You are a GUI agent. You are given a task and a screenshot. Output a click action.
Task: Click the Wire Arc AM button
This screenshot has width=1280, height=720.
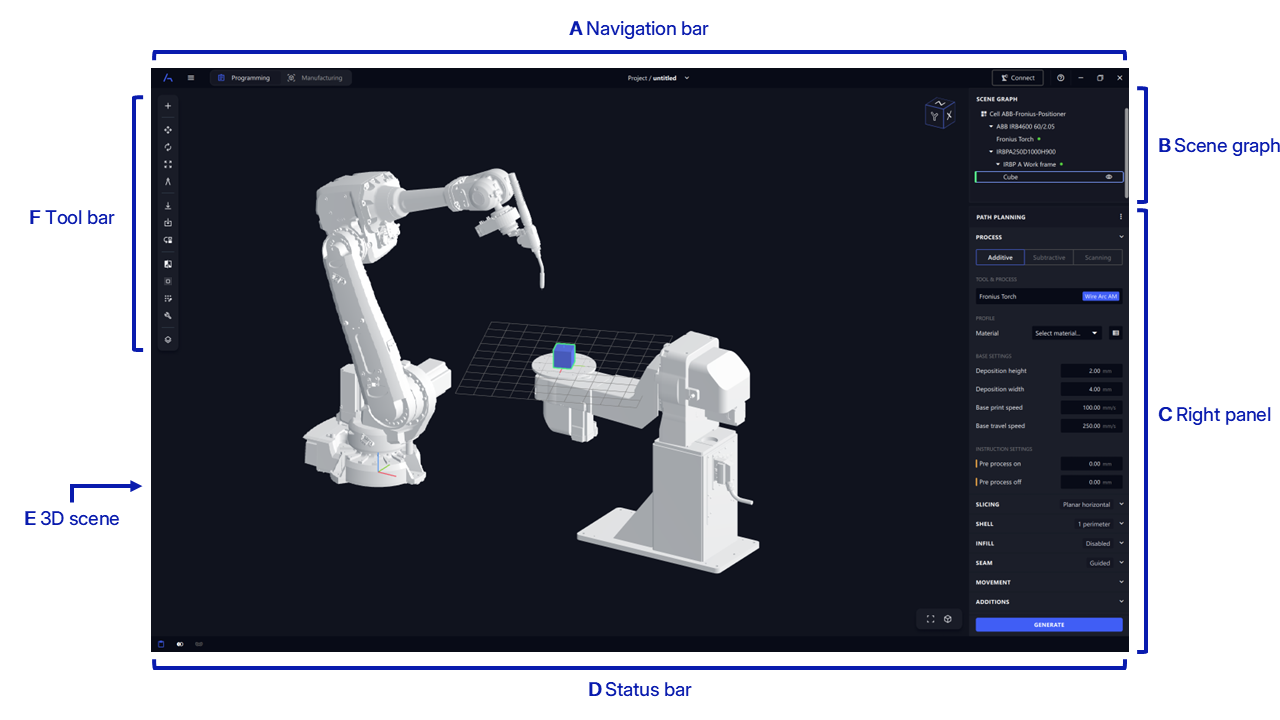tap(1100, 296)
